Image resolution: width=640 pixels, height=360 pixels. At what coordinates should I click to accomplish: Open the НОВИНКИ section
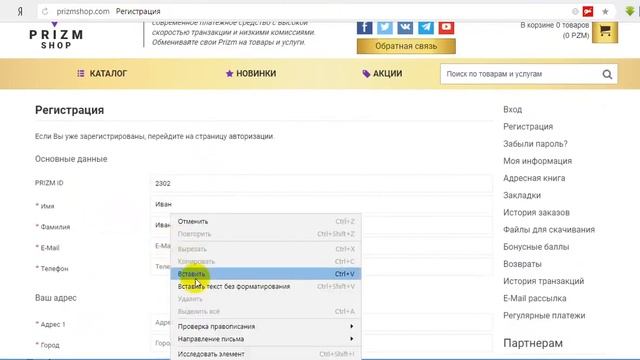tap(251, 73)
